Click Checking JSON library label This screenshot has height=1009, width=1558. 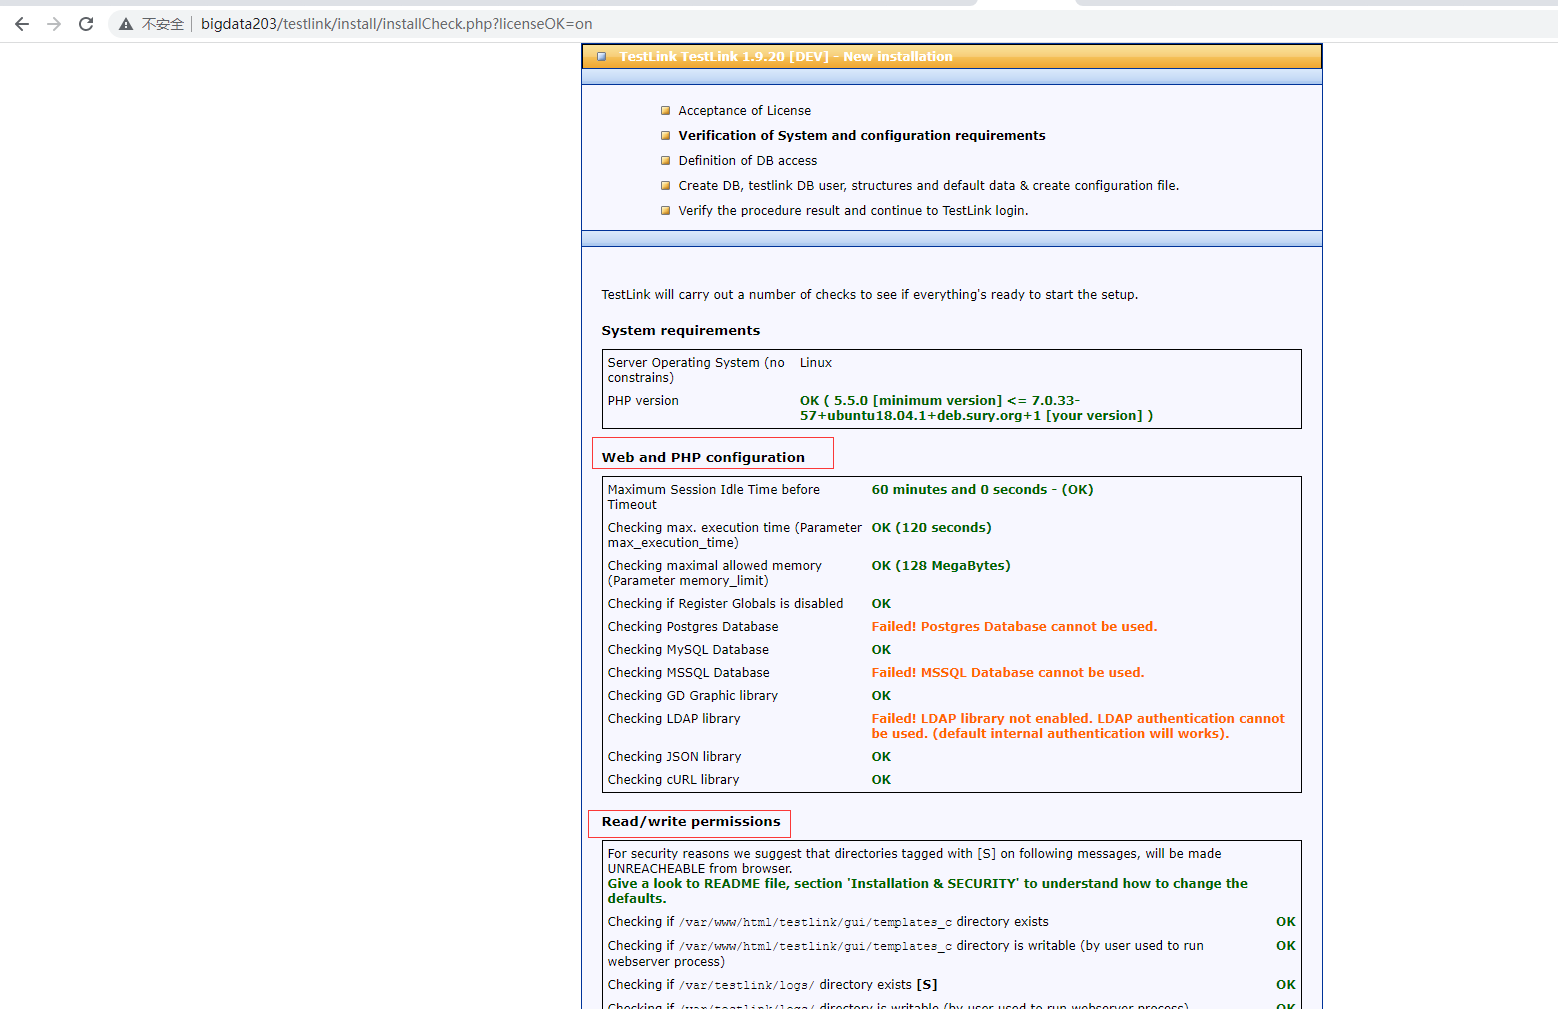point(675,757)
